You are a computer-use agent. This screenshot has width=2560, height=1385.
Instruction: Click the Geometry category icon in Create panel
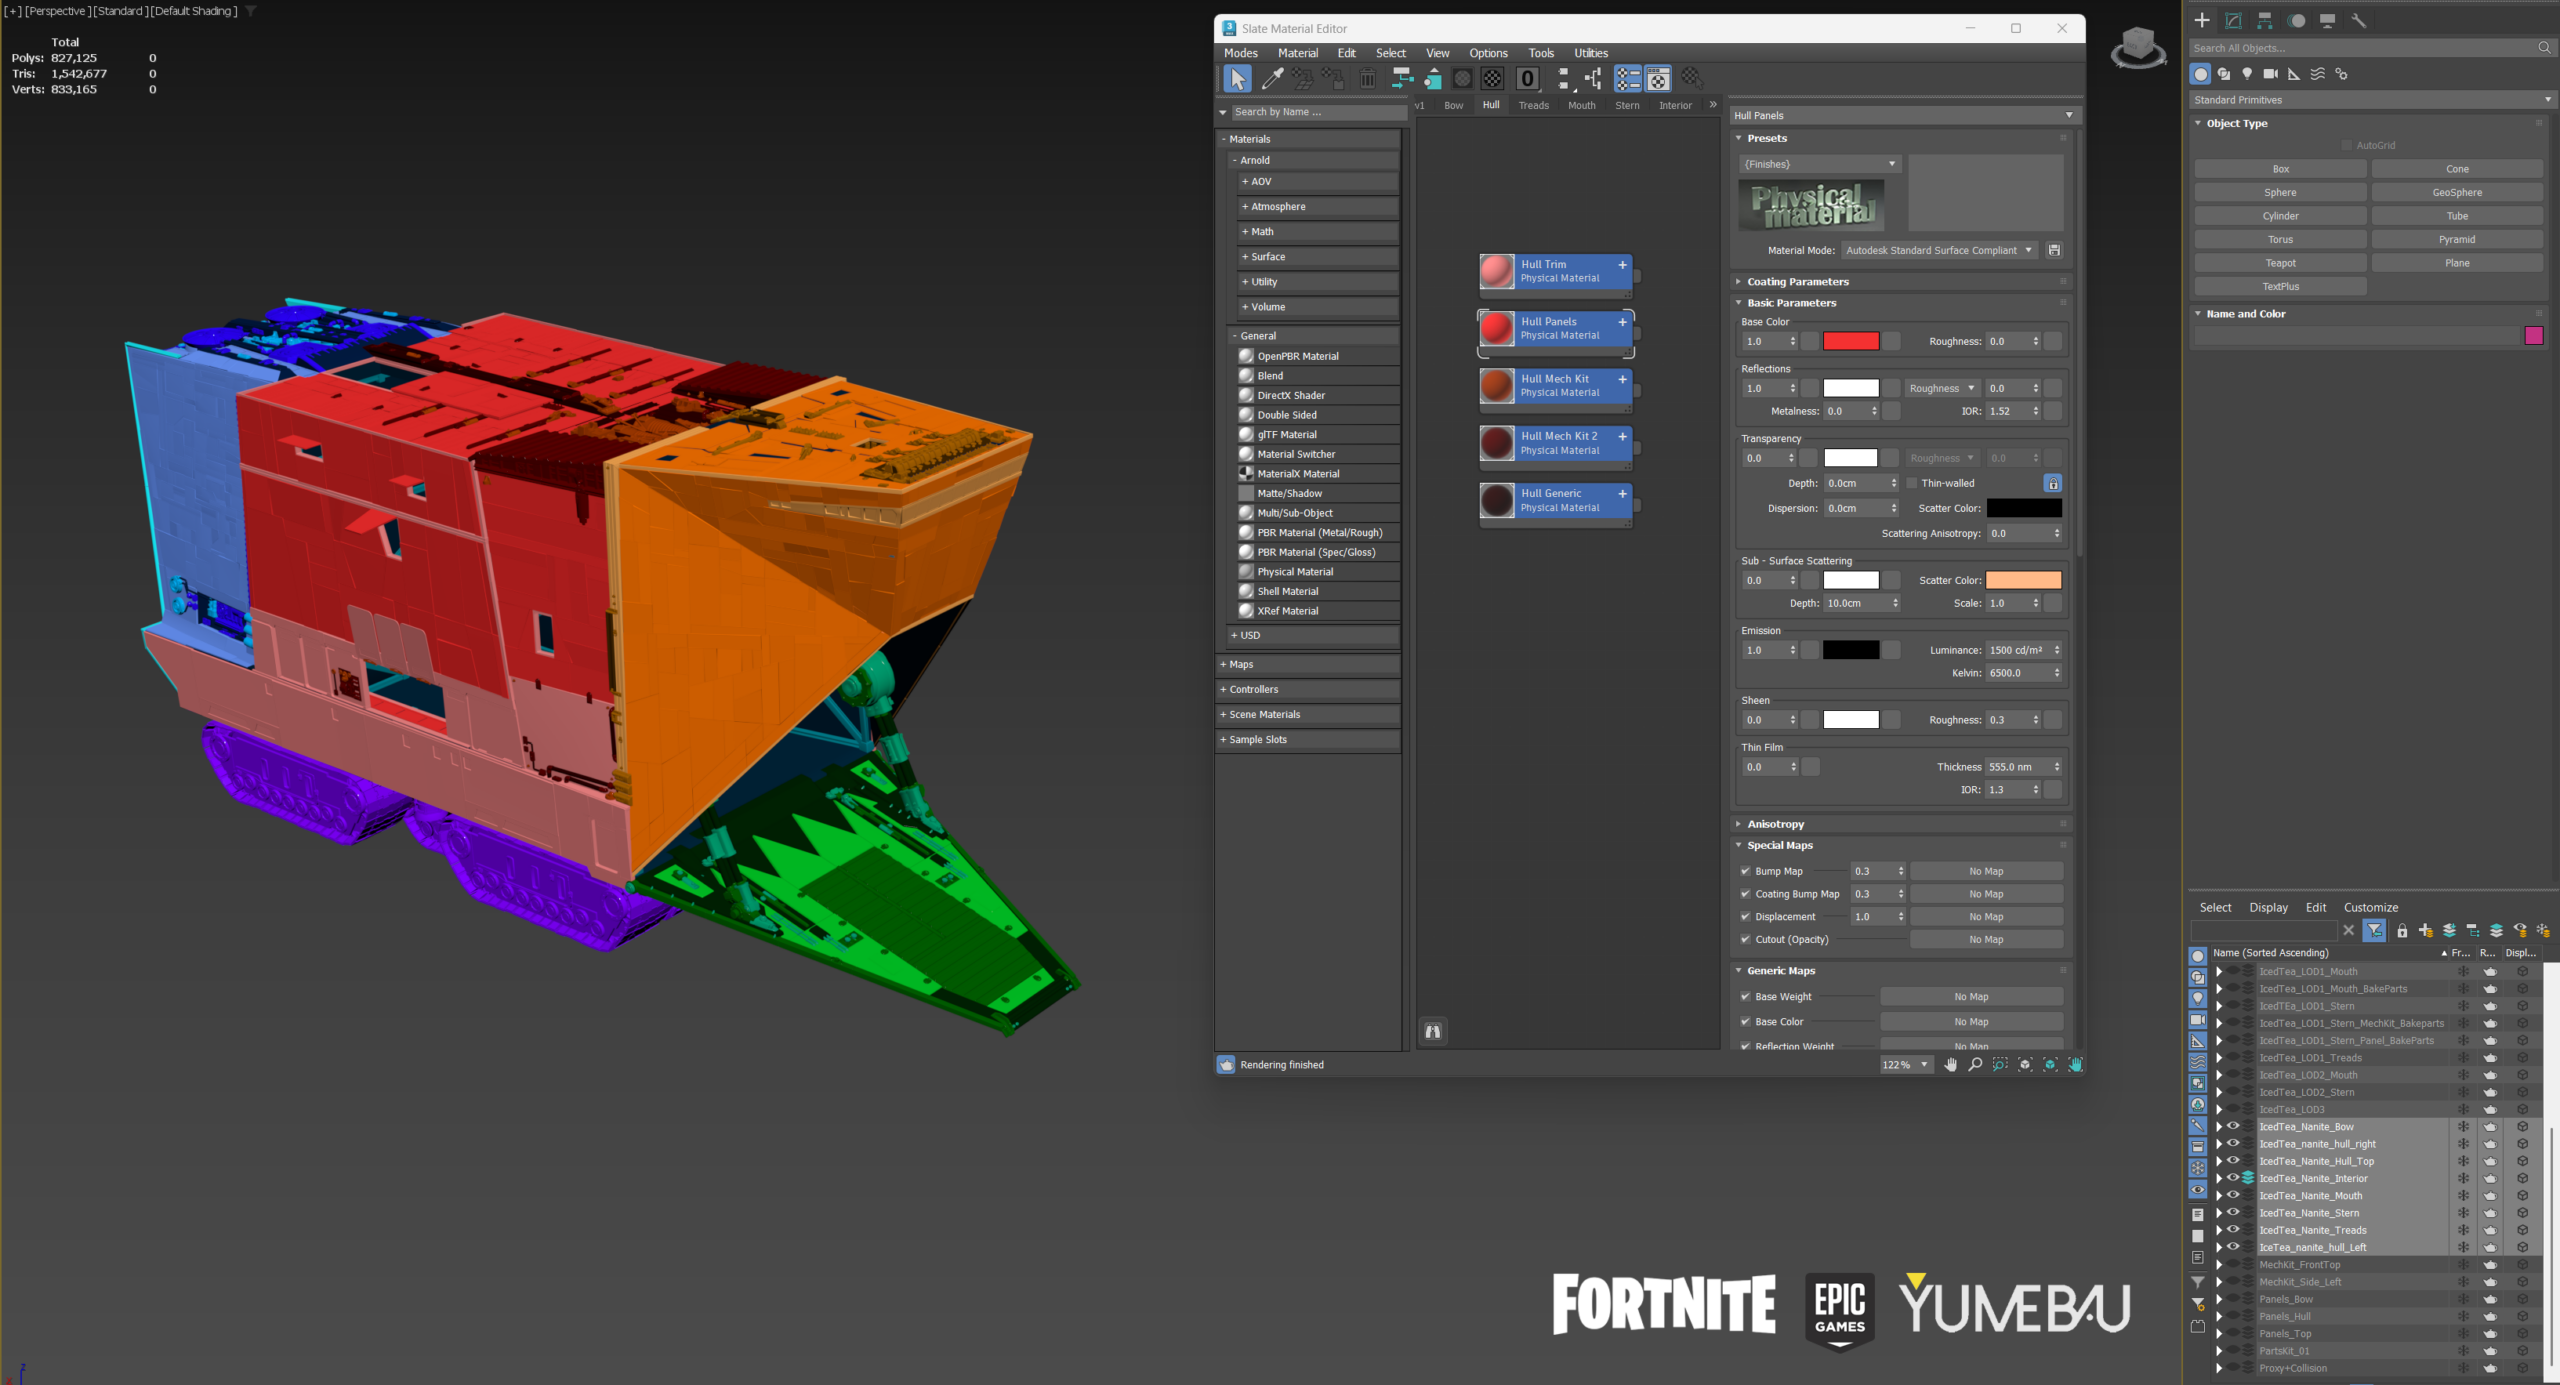(x=2201, y=74)
